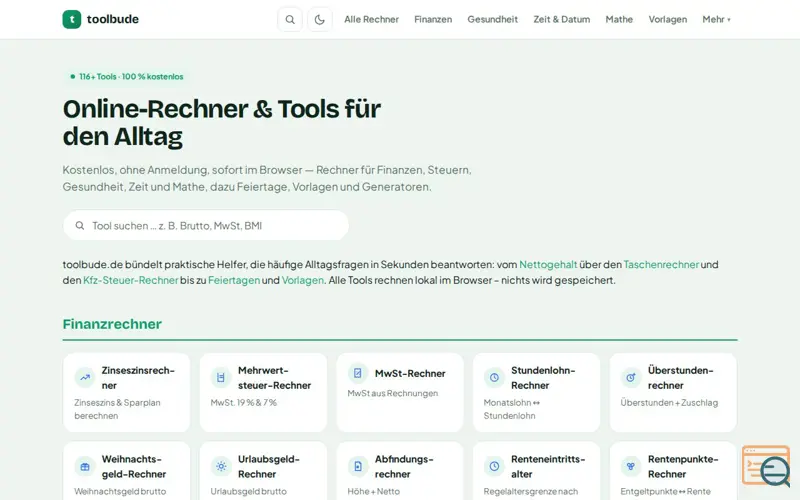The height and width of the screenshot is (500, 800).
Task: Click the orange window-search widget icon
Action: [766, 465]
